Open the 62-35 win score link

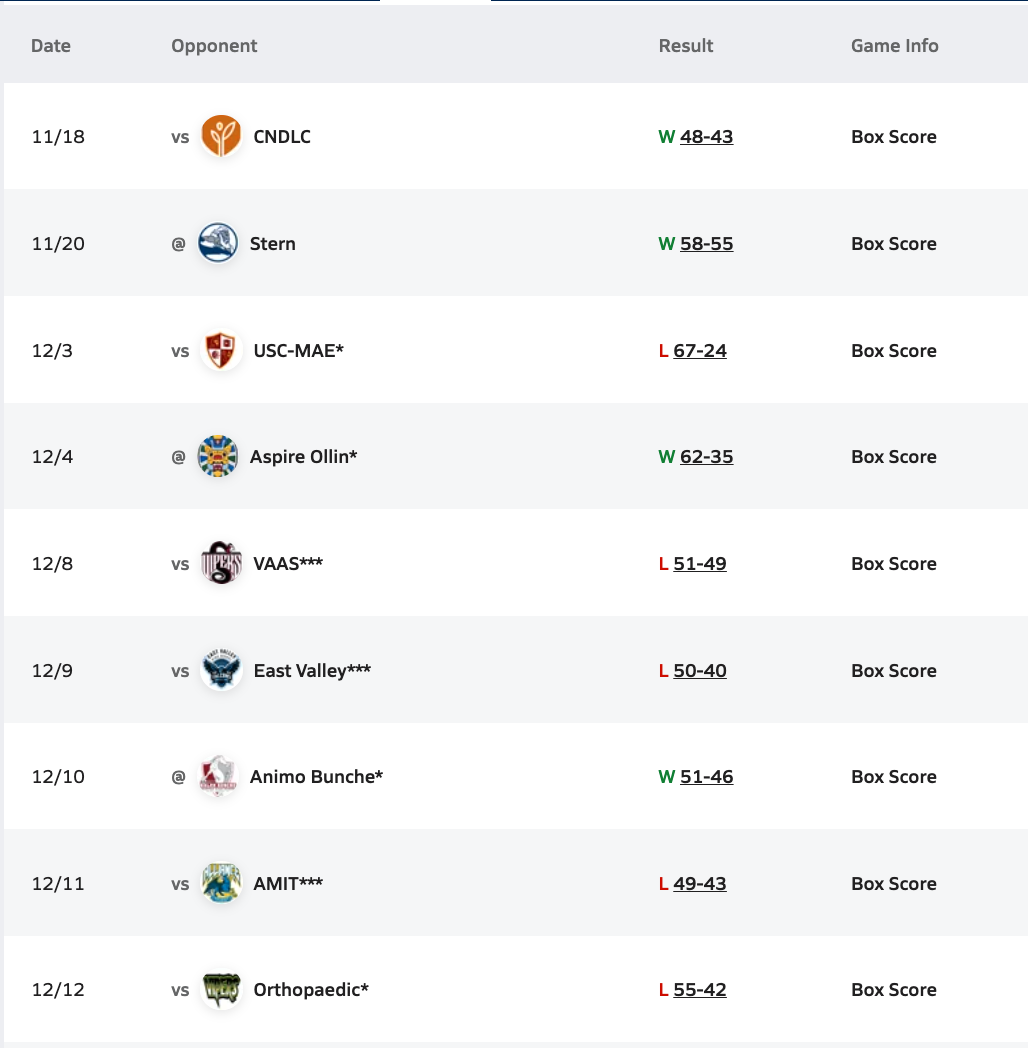pyautogui.click(x=706, y=457)
